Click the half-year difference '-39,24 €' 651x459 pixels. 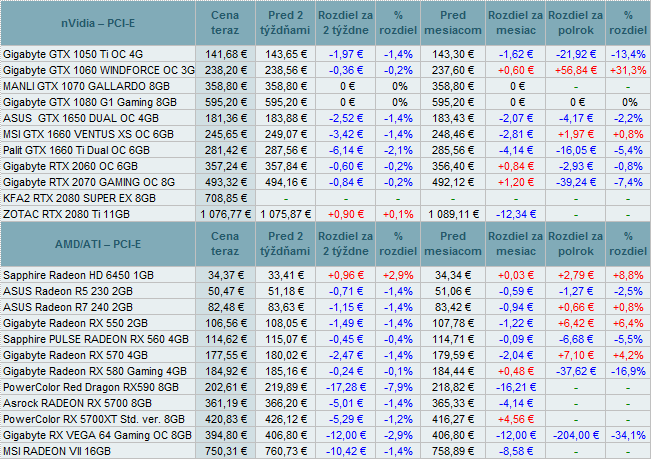(576, 182)
